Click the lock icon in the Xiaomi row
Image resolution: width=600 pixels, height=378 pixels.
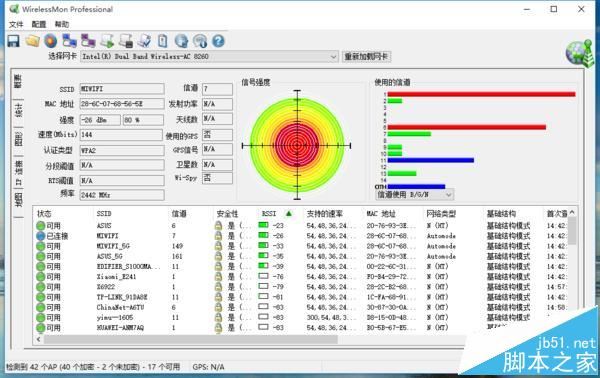point(218,277)
